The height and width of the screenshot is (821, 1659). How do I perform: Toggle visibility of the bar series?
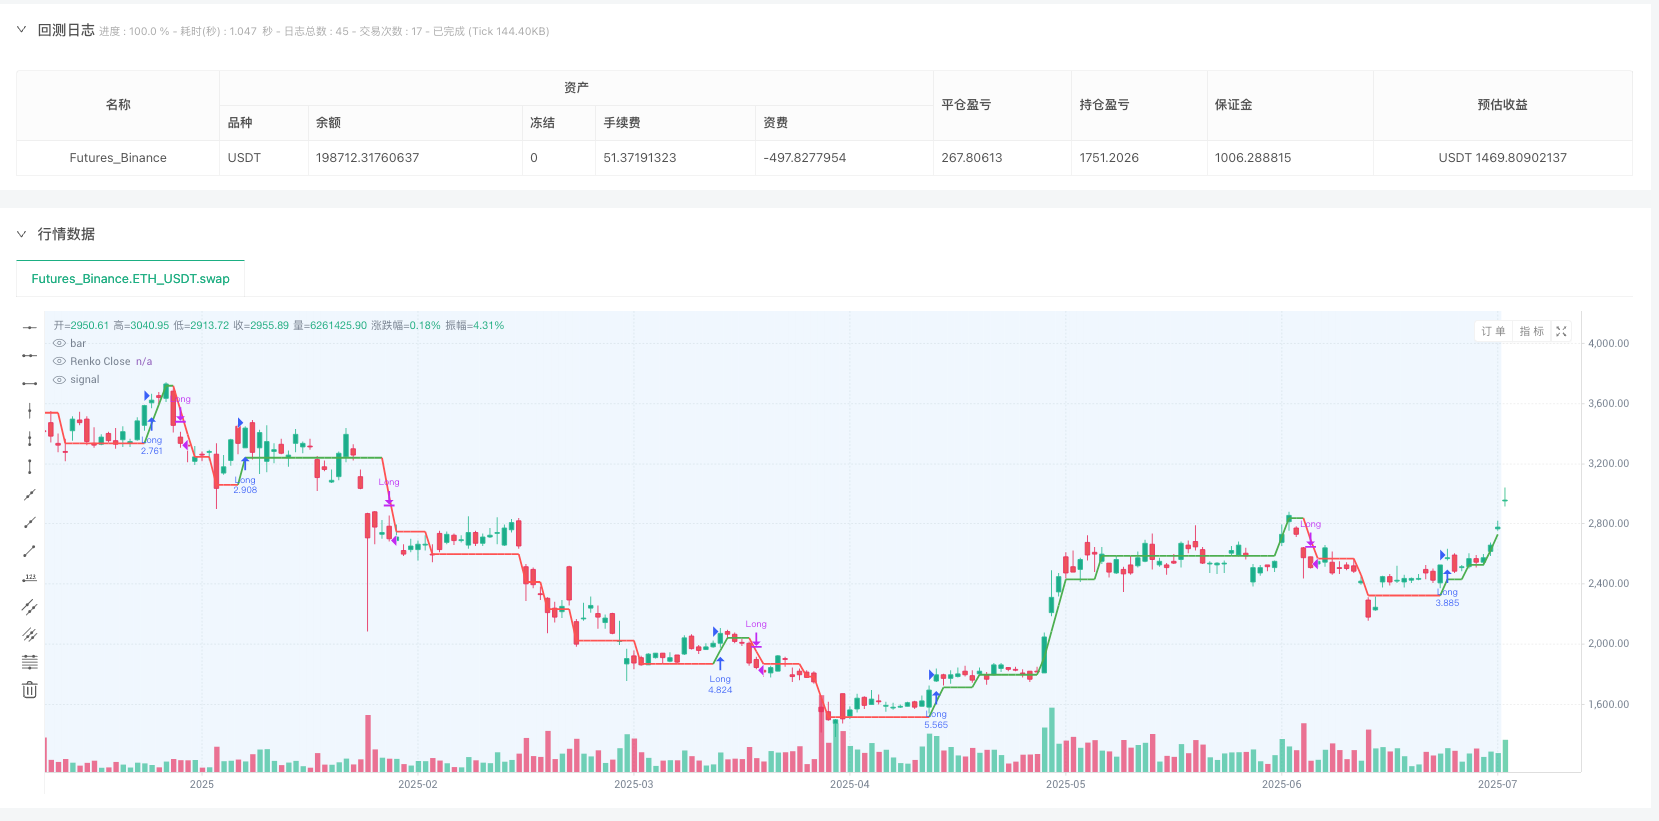point(59,343)
